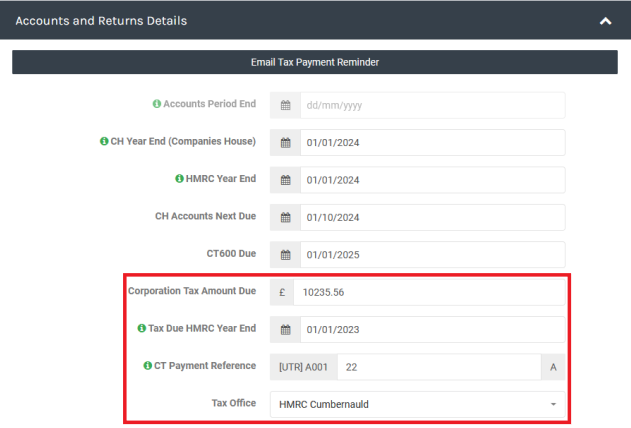631x428 pixels.
Task: Open calendar for Tax Due HMRC Year End
Action: (x=285, y=330)
